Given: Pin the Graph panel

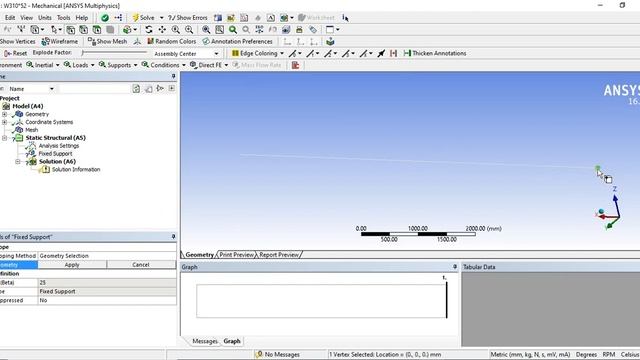Looking at the screenshot, I should click(455, 267).
